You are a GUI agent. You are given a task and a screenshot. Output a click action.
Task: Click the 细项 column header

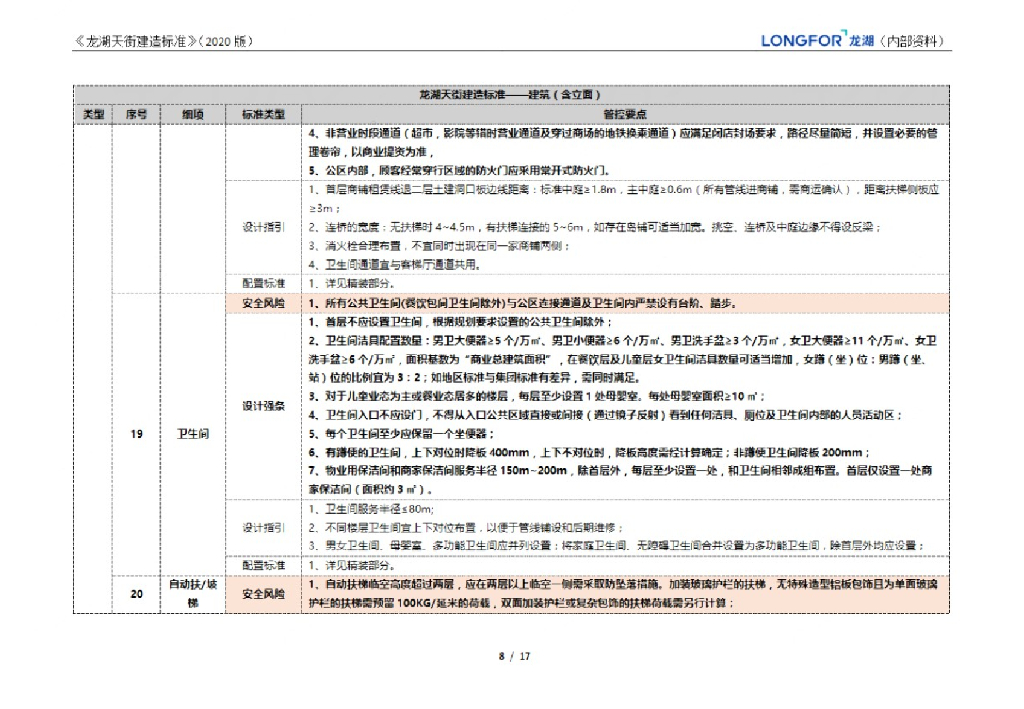[x=191, y=115]
